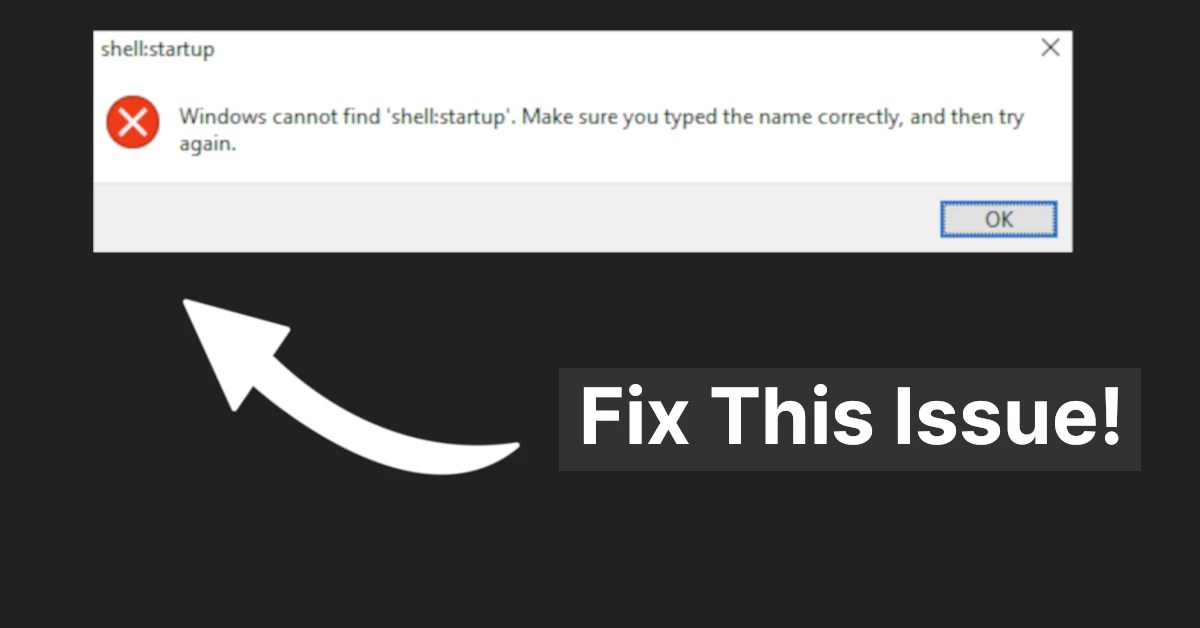Viewport: 1200px width, 628px height.
Task: Click the white X inside red circle
Action: click(x=132, y=122)
